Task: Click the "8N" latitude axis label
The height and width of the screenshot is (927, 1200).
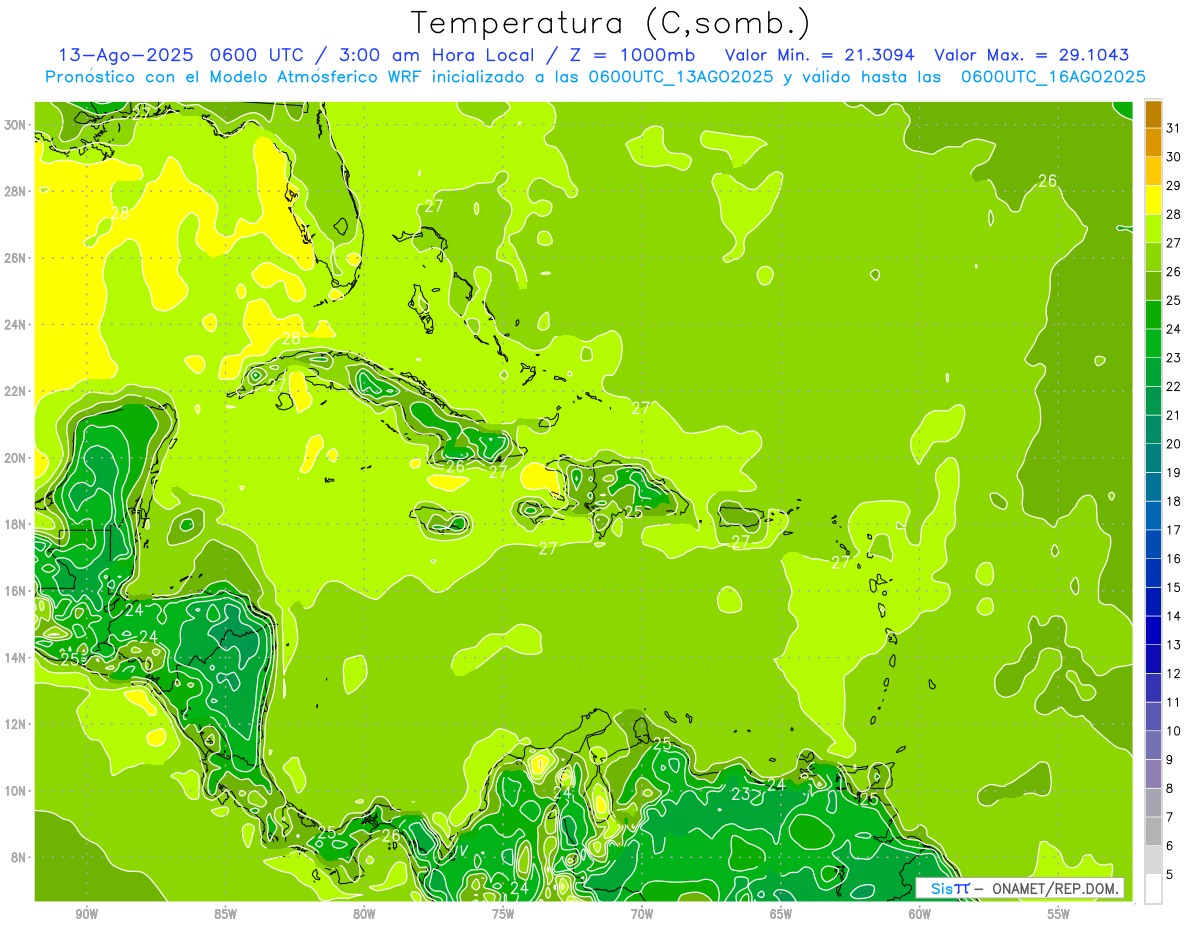Action: click(20, 857)
